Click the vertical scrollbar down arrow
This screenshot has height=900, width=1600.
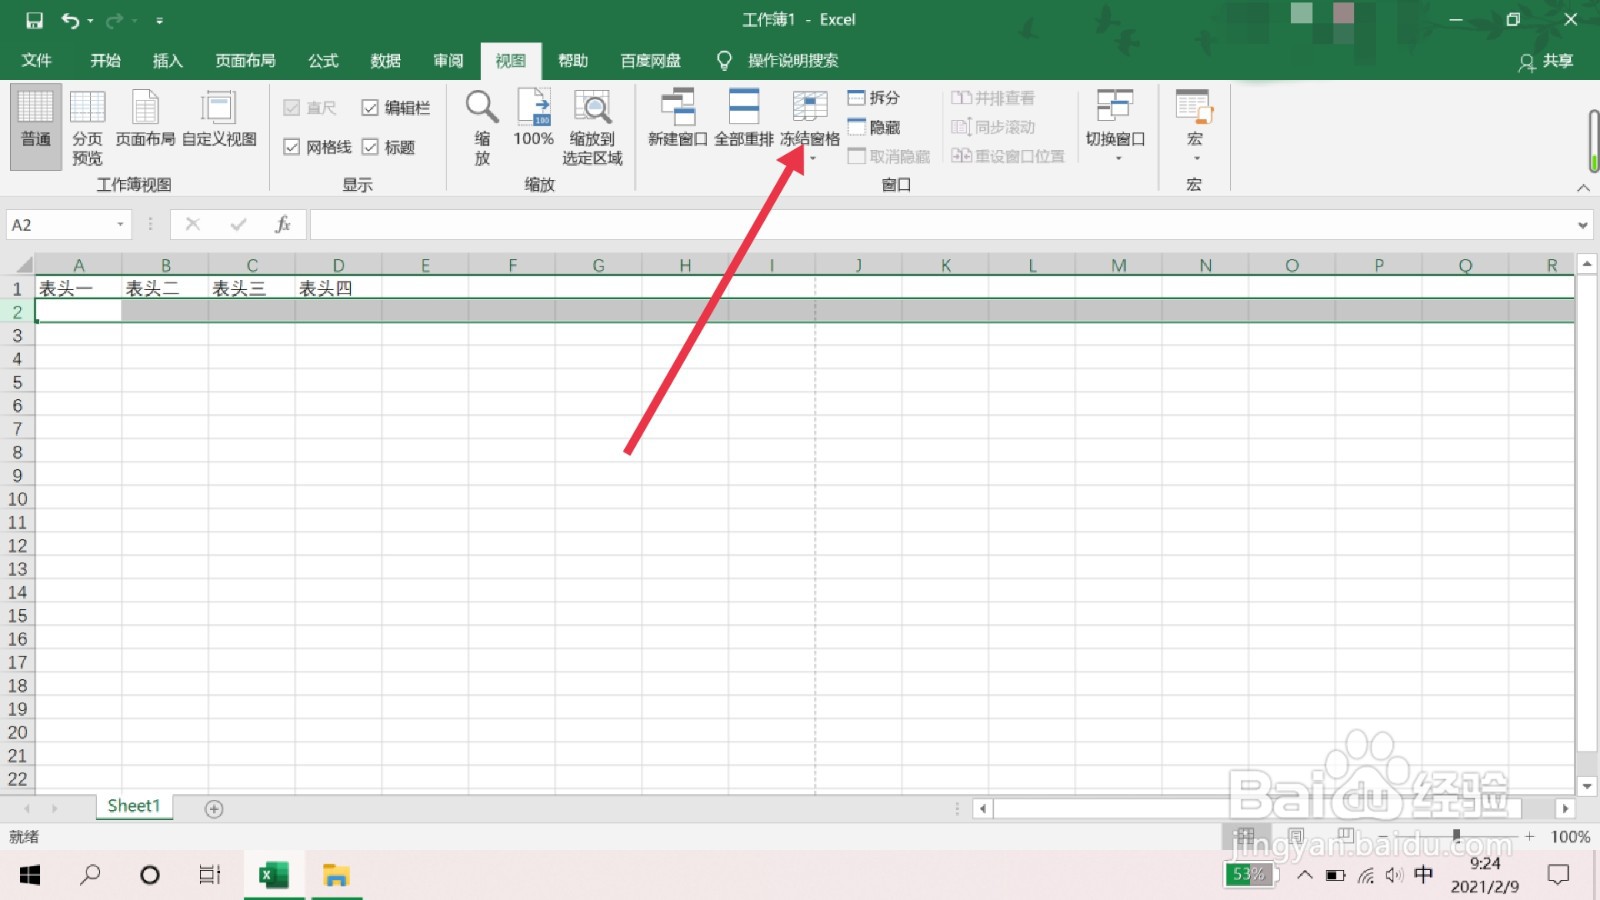tap(1587, 786)
